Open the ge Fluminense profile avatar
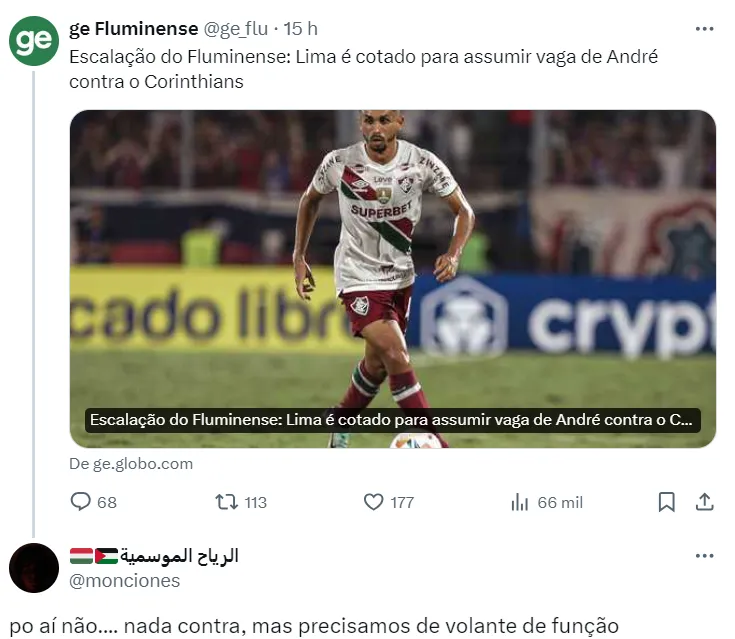This screenshot has height=639, width=735. [x=34, y=41]
